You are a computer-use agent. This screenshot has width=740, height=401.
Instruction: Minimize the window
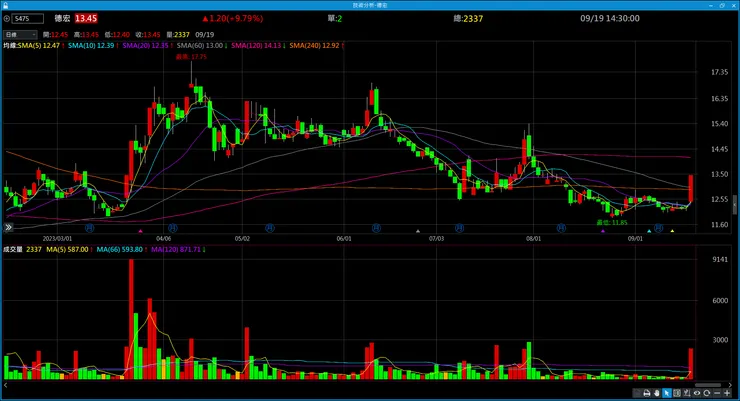(x=711, y=5)
